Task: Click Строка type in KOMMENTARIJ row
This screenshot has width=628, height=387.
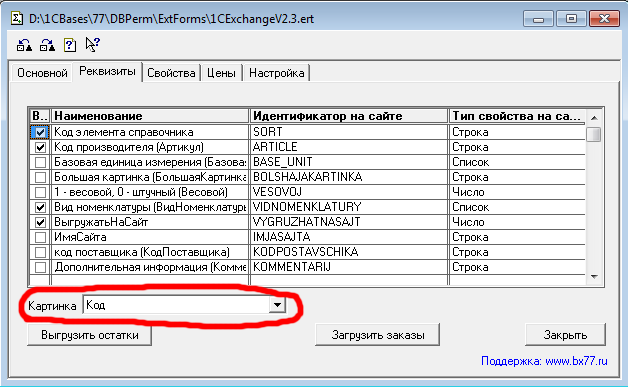Action: click(x=517, y=267)
